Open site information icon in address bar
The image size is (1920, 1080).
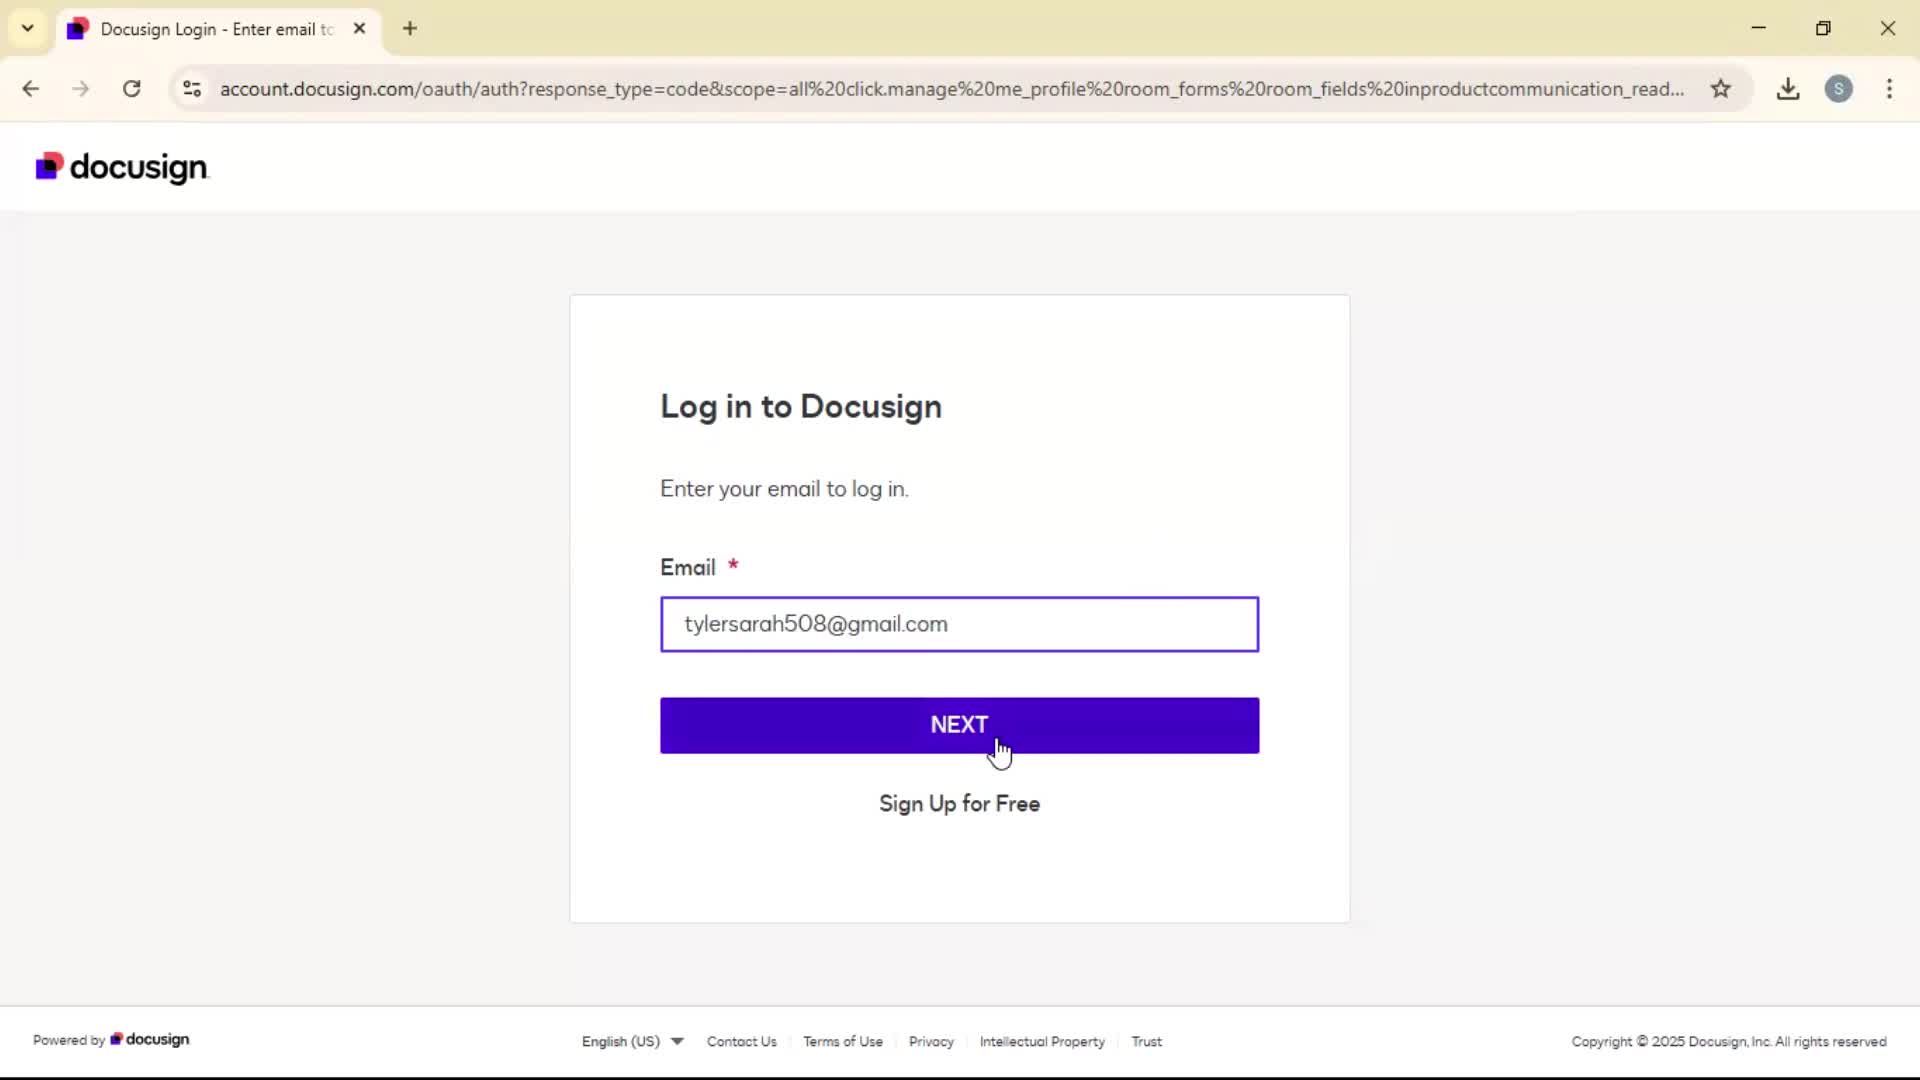point(192,89)
